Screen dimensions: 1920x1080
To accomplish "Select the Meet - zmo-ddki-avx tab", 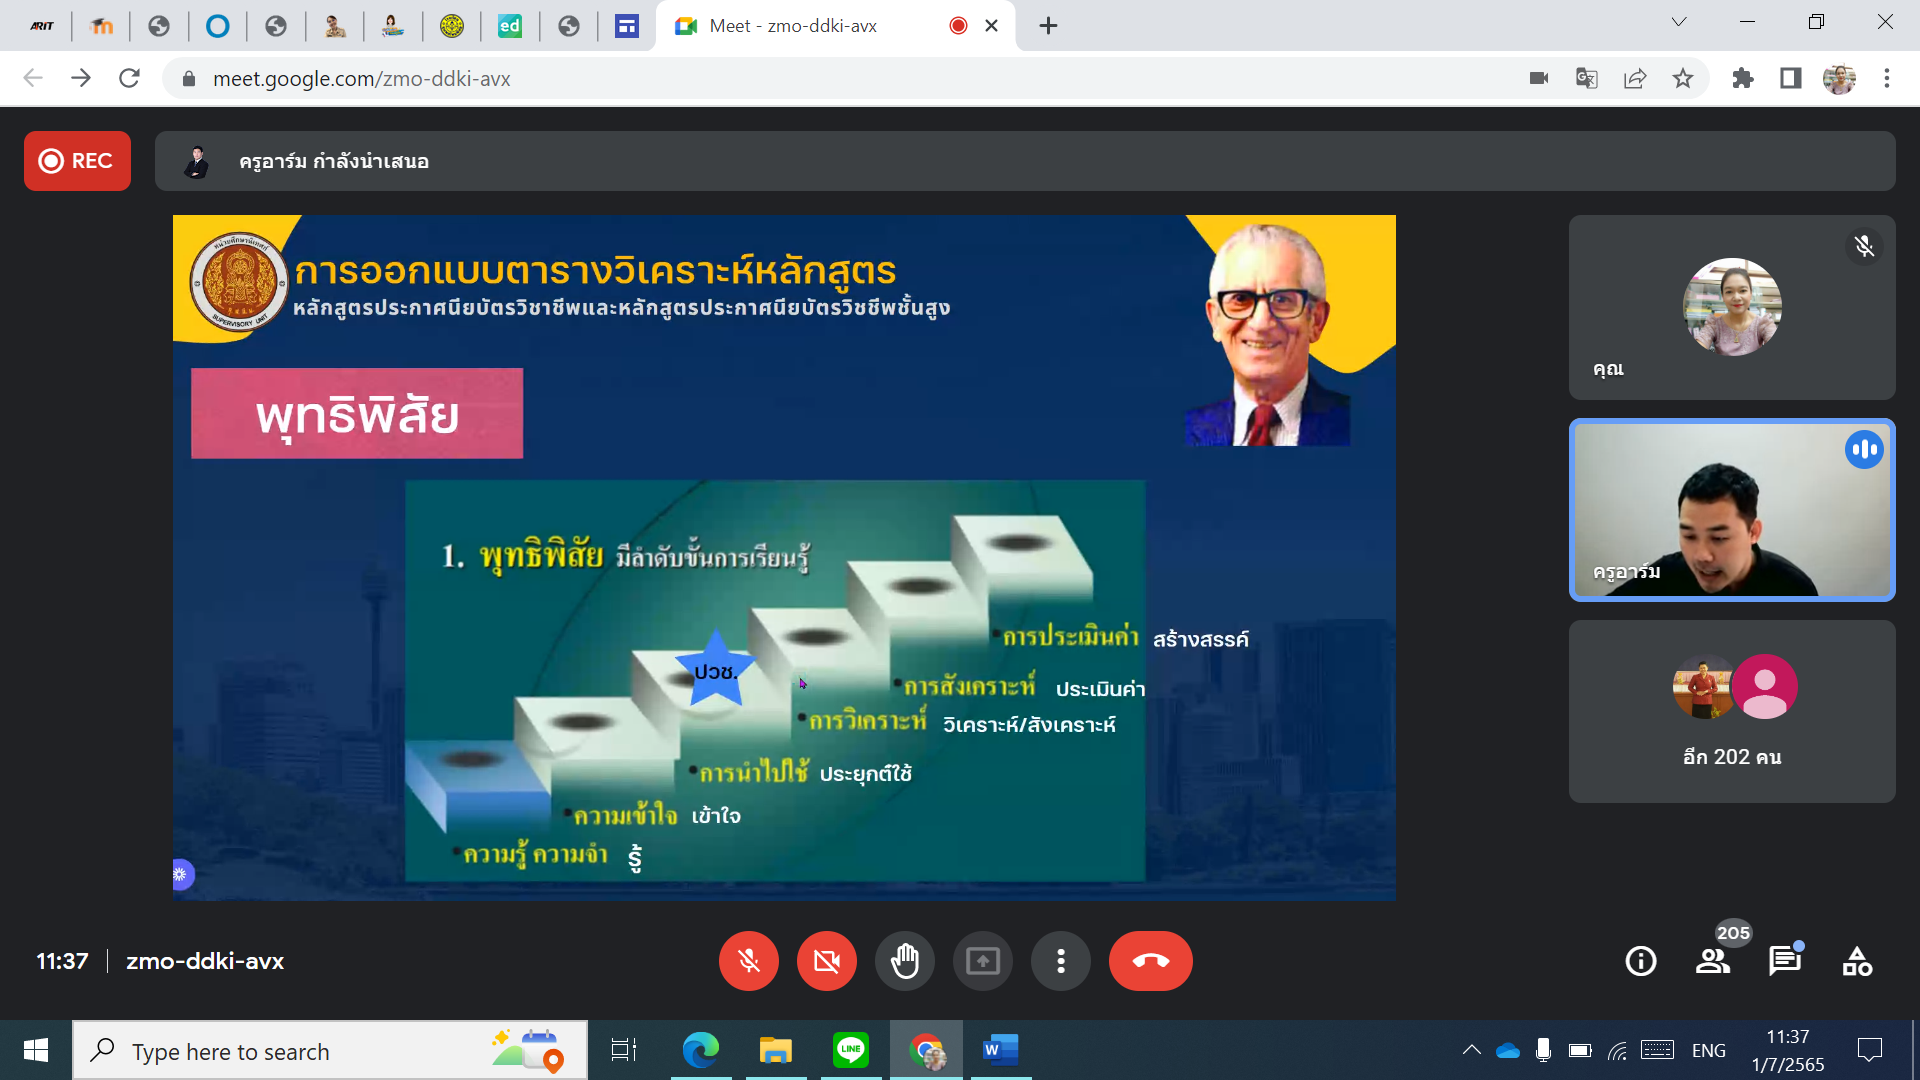I will click(x=835, y=26).
